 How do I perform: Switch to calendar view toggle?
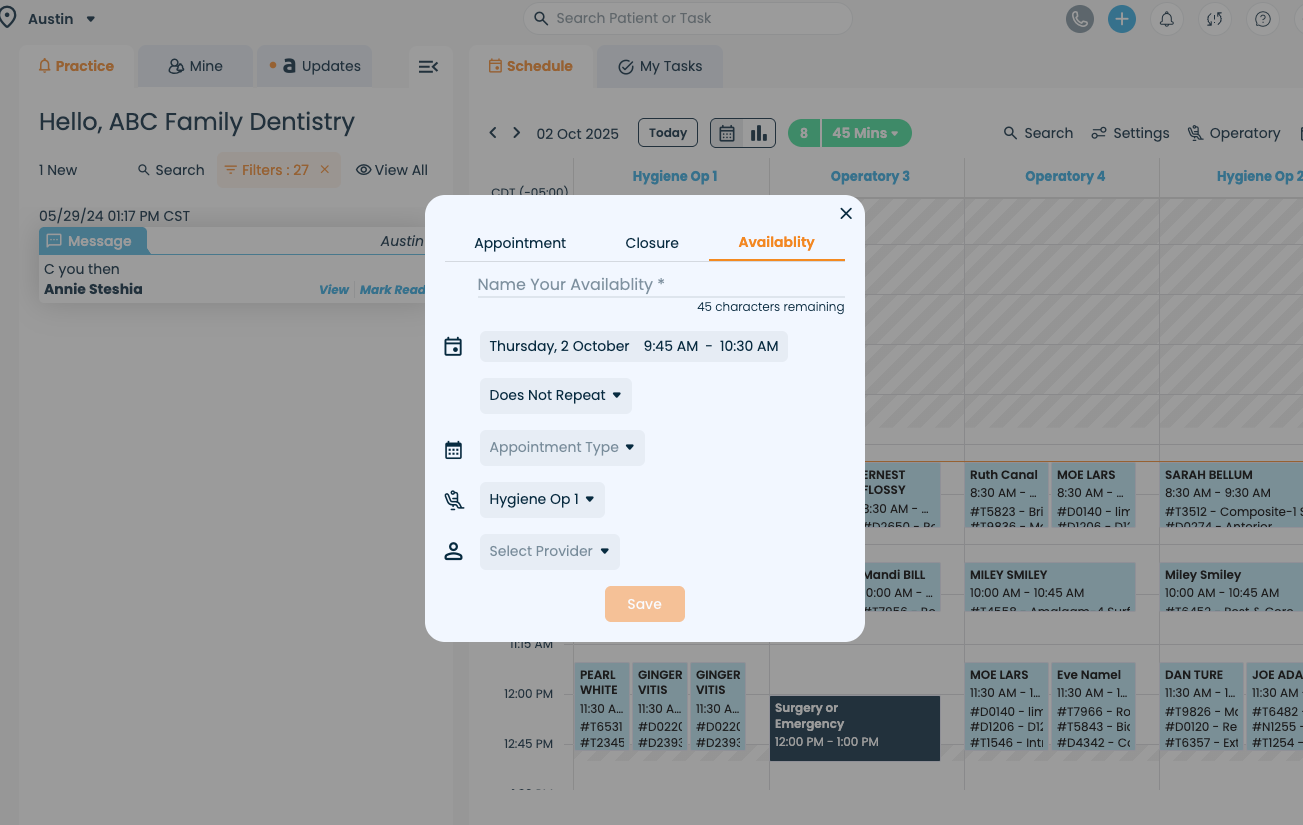(727, 133)
